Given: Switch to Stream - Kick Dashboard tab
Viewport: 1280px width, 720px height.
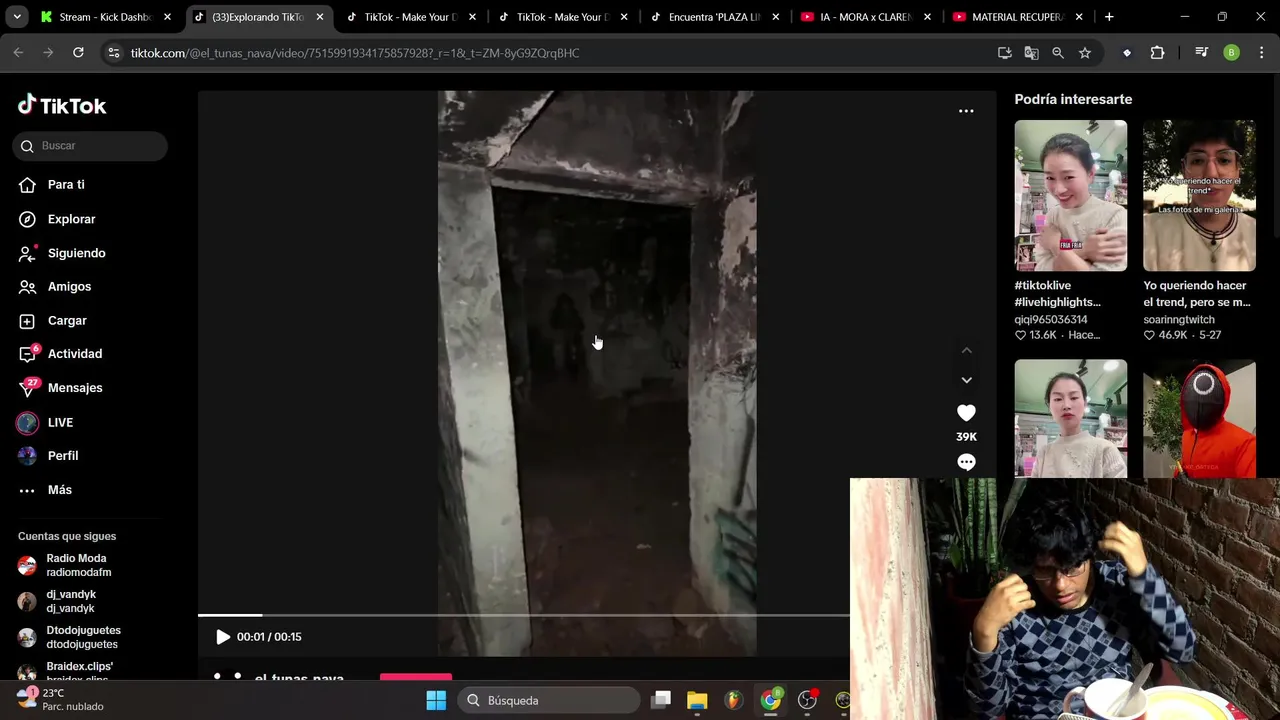Looking at the screenshot, I should click(x=105, y=17).
